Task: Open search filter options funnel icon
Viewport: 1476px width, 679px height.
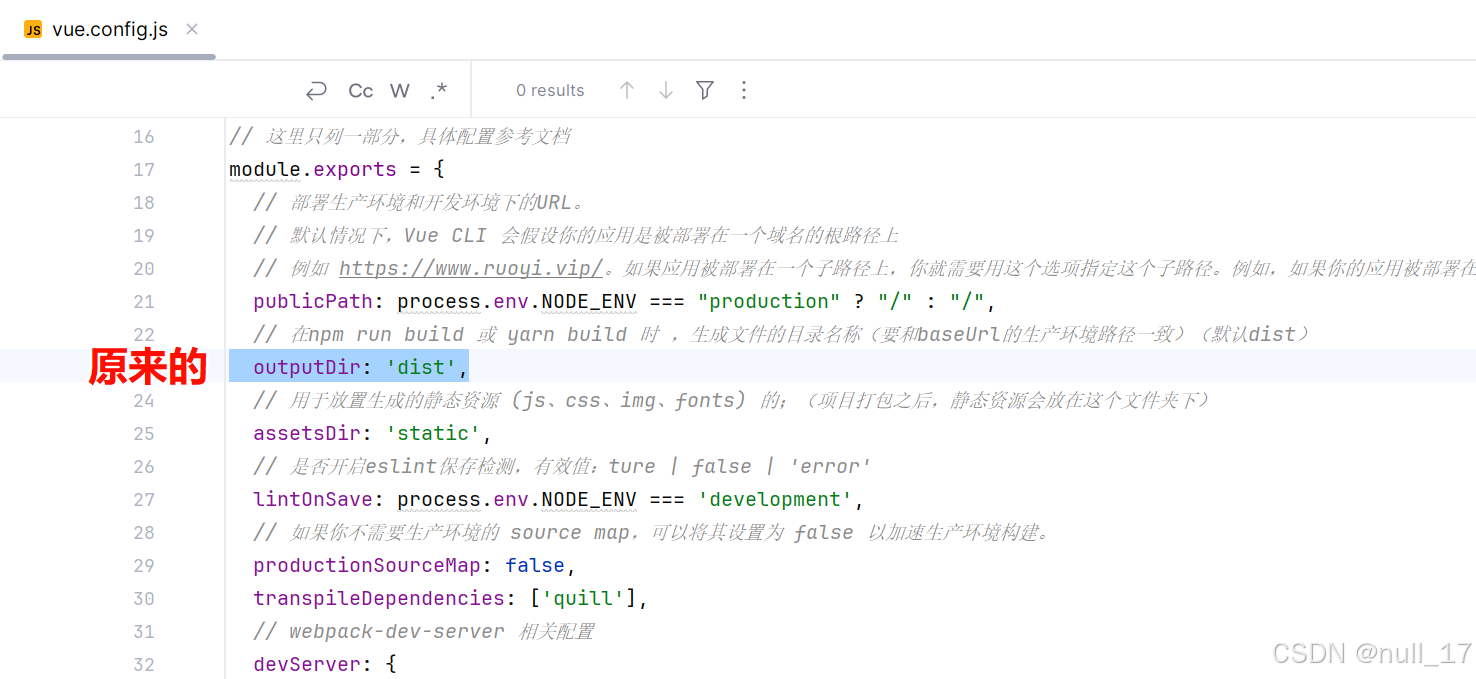Action: [x=705, y=90]
